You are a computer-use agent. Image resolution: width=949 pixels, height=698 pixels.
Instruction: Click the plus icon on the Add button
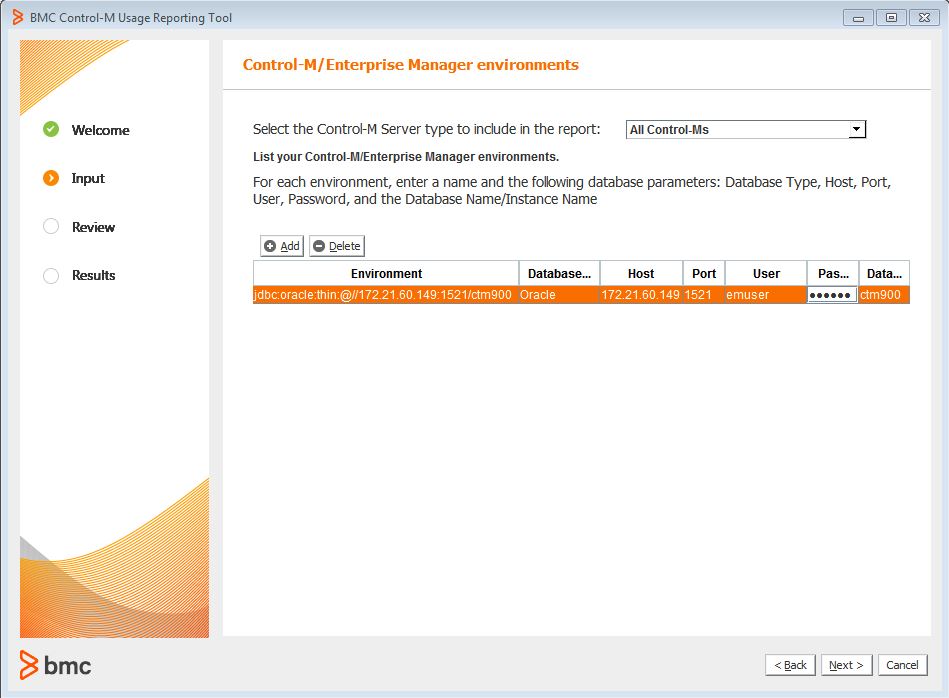(x=270, y=246)
